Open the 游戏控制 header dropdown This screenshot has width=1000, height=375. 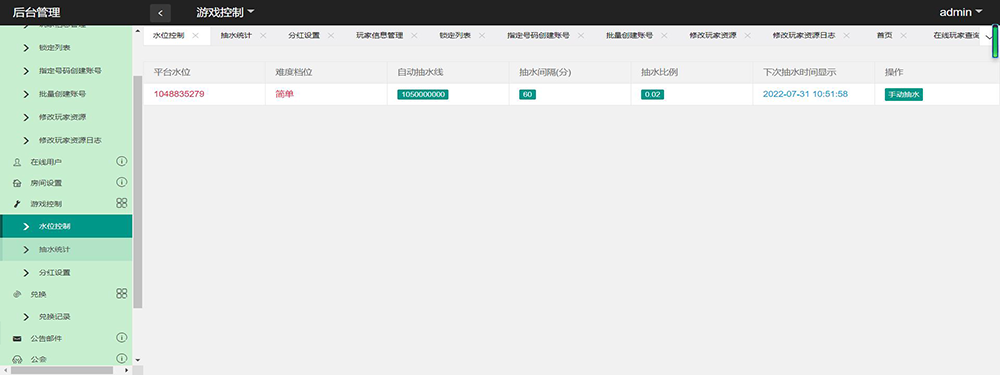click(x=225, y=12)
